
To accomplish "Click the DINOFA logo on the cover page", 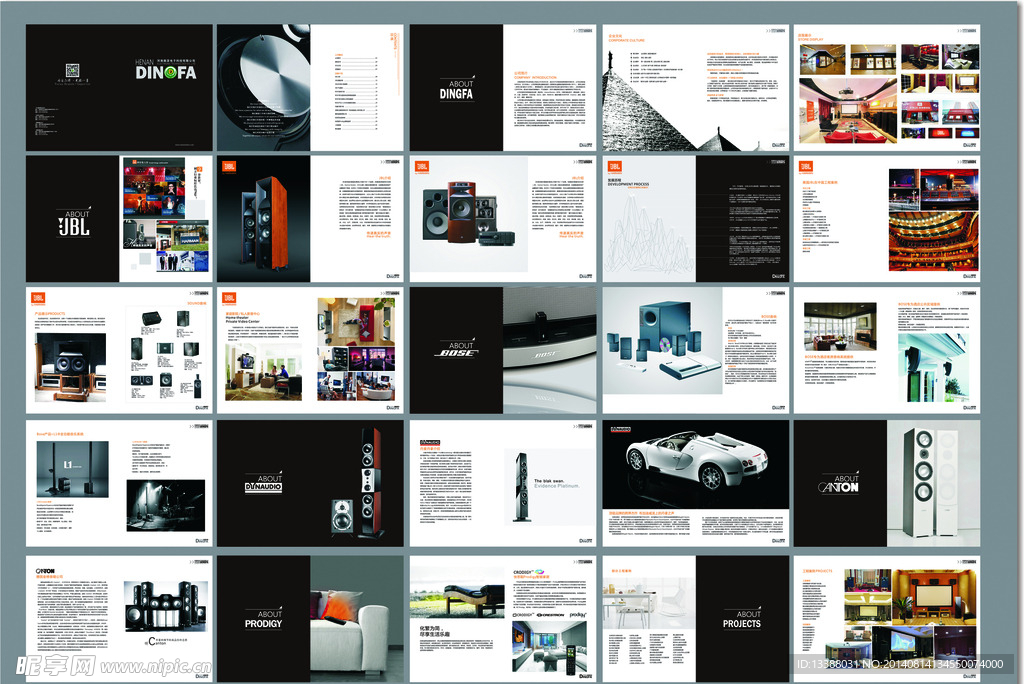I will pos(165,71).
